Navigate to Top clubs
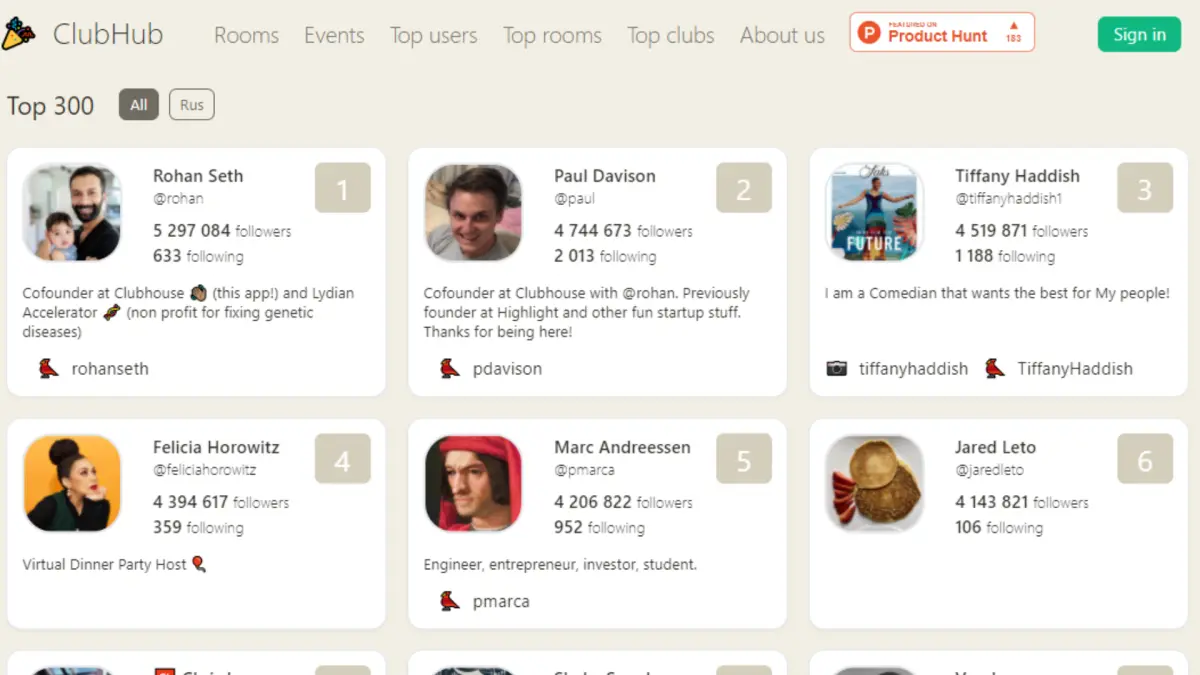Image resolution: width=1200 pixels, height=675 pixels. [x=670, y=36]
